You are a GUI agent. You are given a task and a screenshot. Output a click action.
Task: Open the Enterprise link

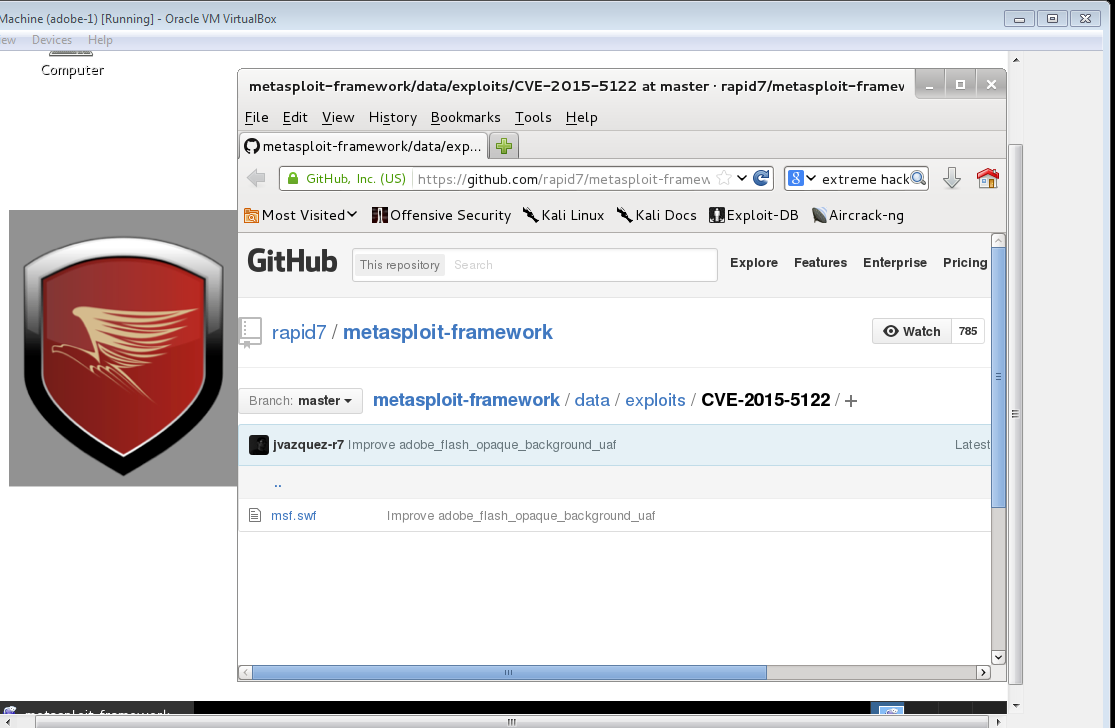pyautogui.click(x=895, y=263)
